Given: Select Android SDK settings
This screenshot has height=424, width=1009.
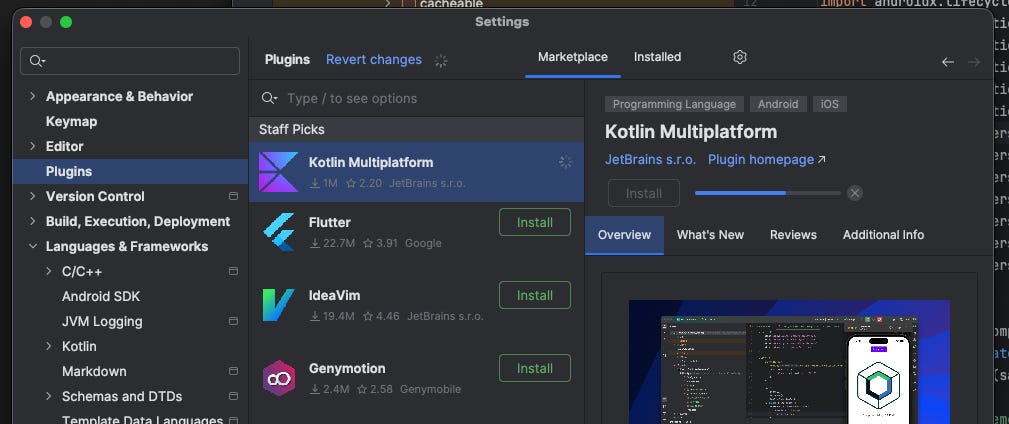Looking at the screenshot, I should 101,297.
